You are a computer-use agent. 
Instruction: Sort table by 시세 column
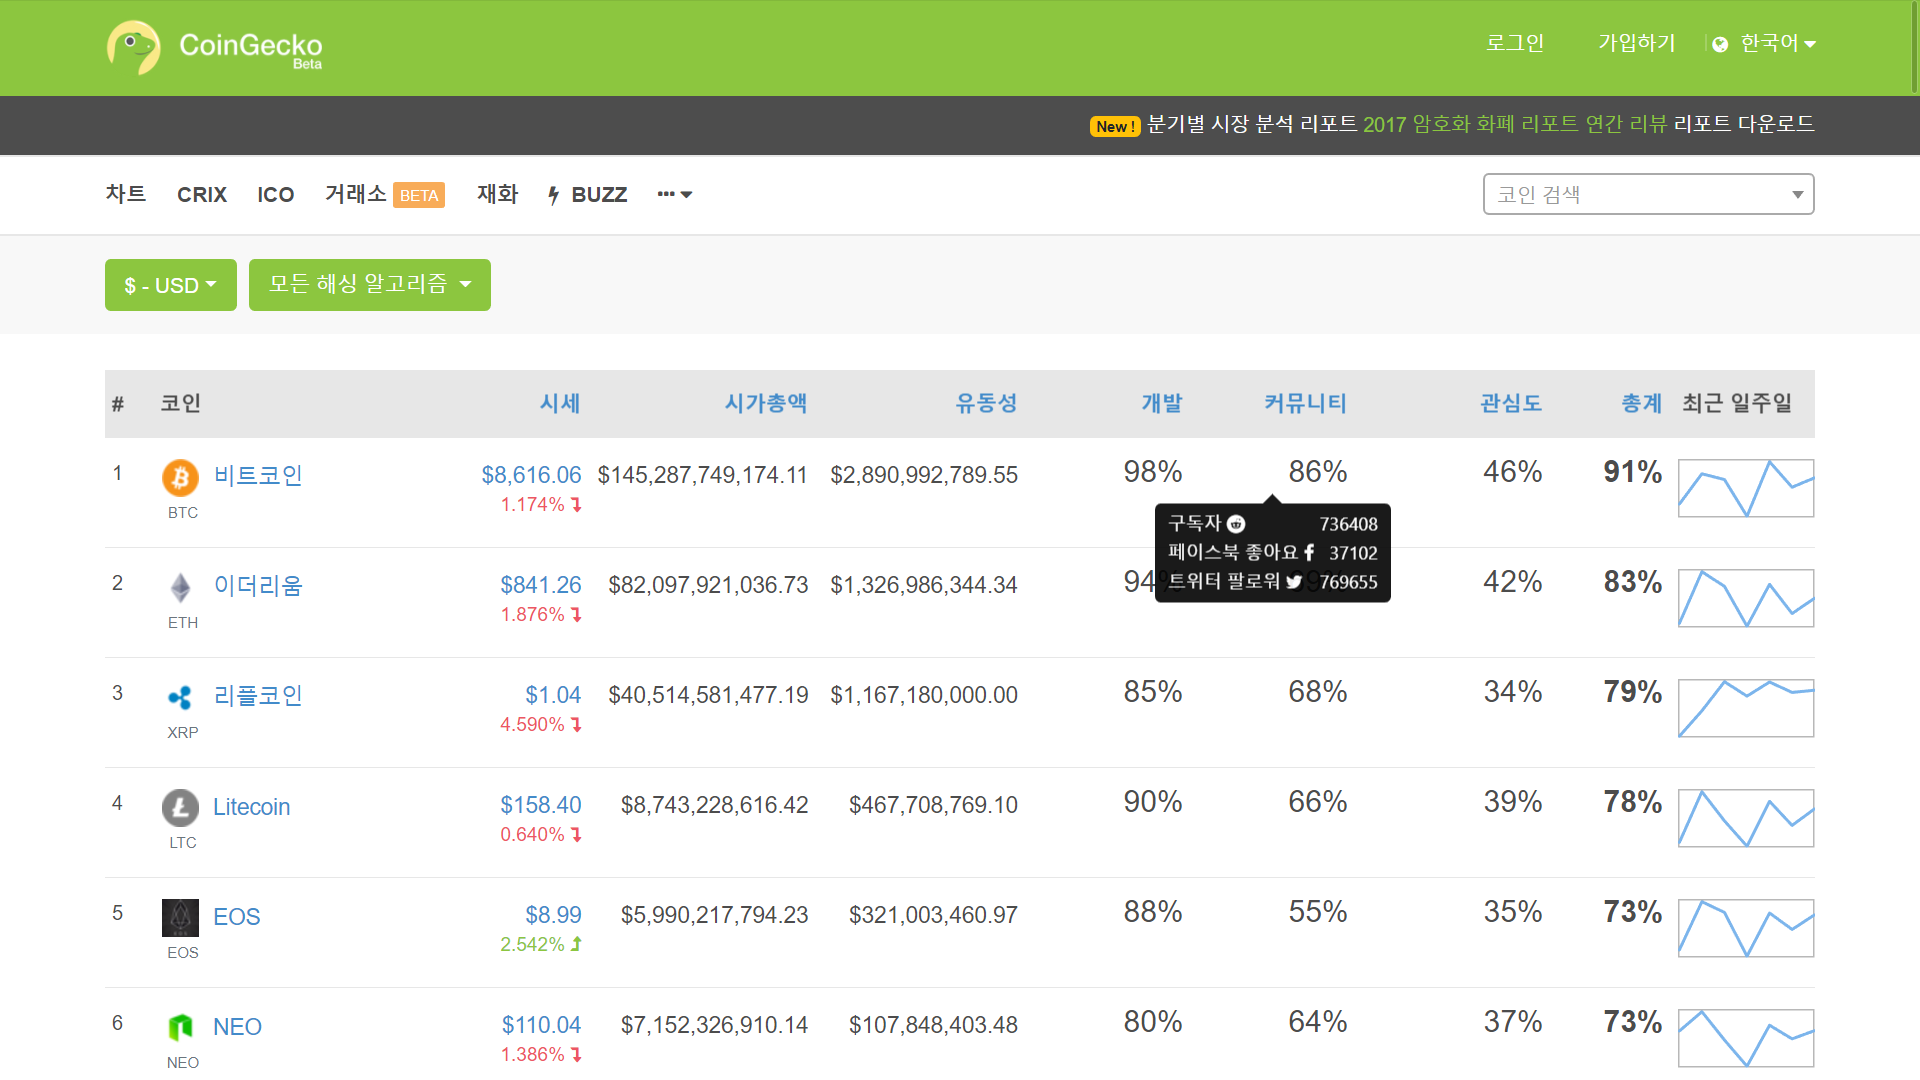(x=560, y=403)
